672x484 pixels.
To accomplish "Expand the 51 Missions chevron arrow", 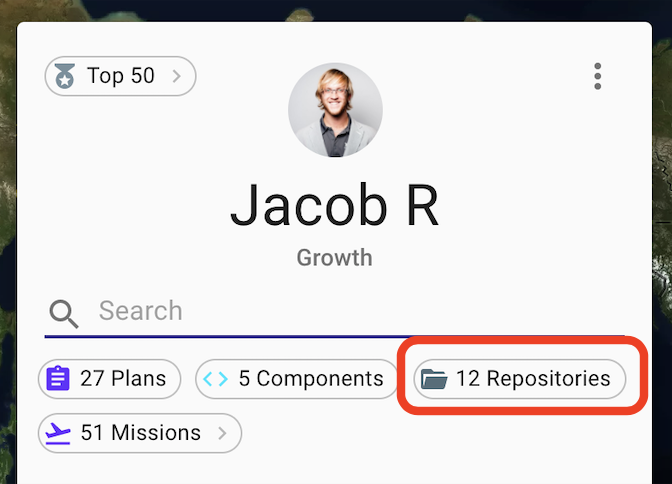I will (222, 433).
